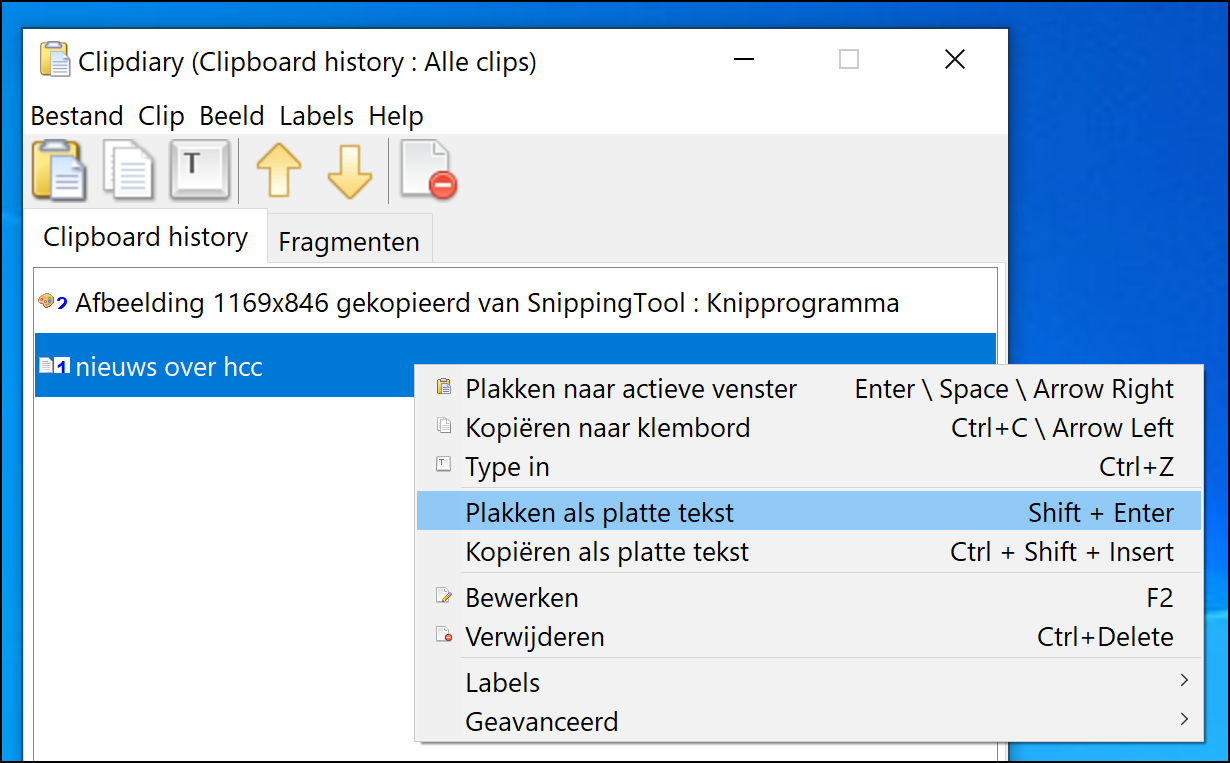The width and height of the screenshot is (1230, 763).
Task: Select the Afbeelding 1169x846 clip entry
Action: point(486,302)
